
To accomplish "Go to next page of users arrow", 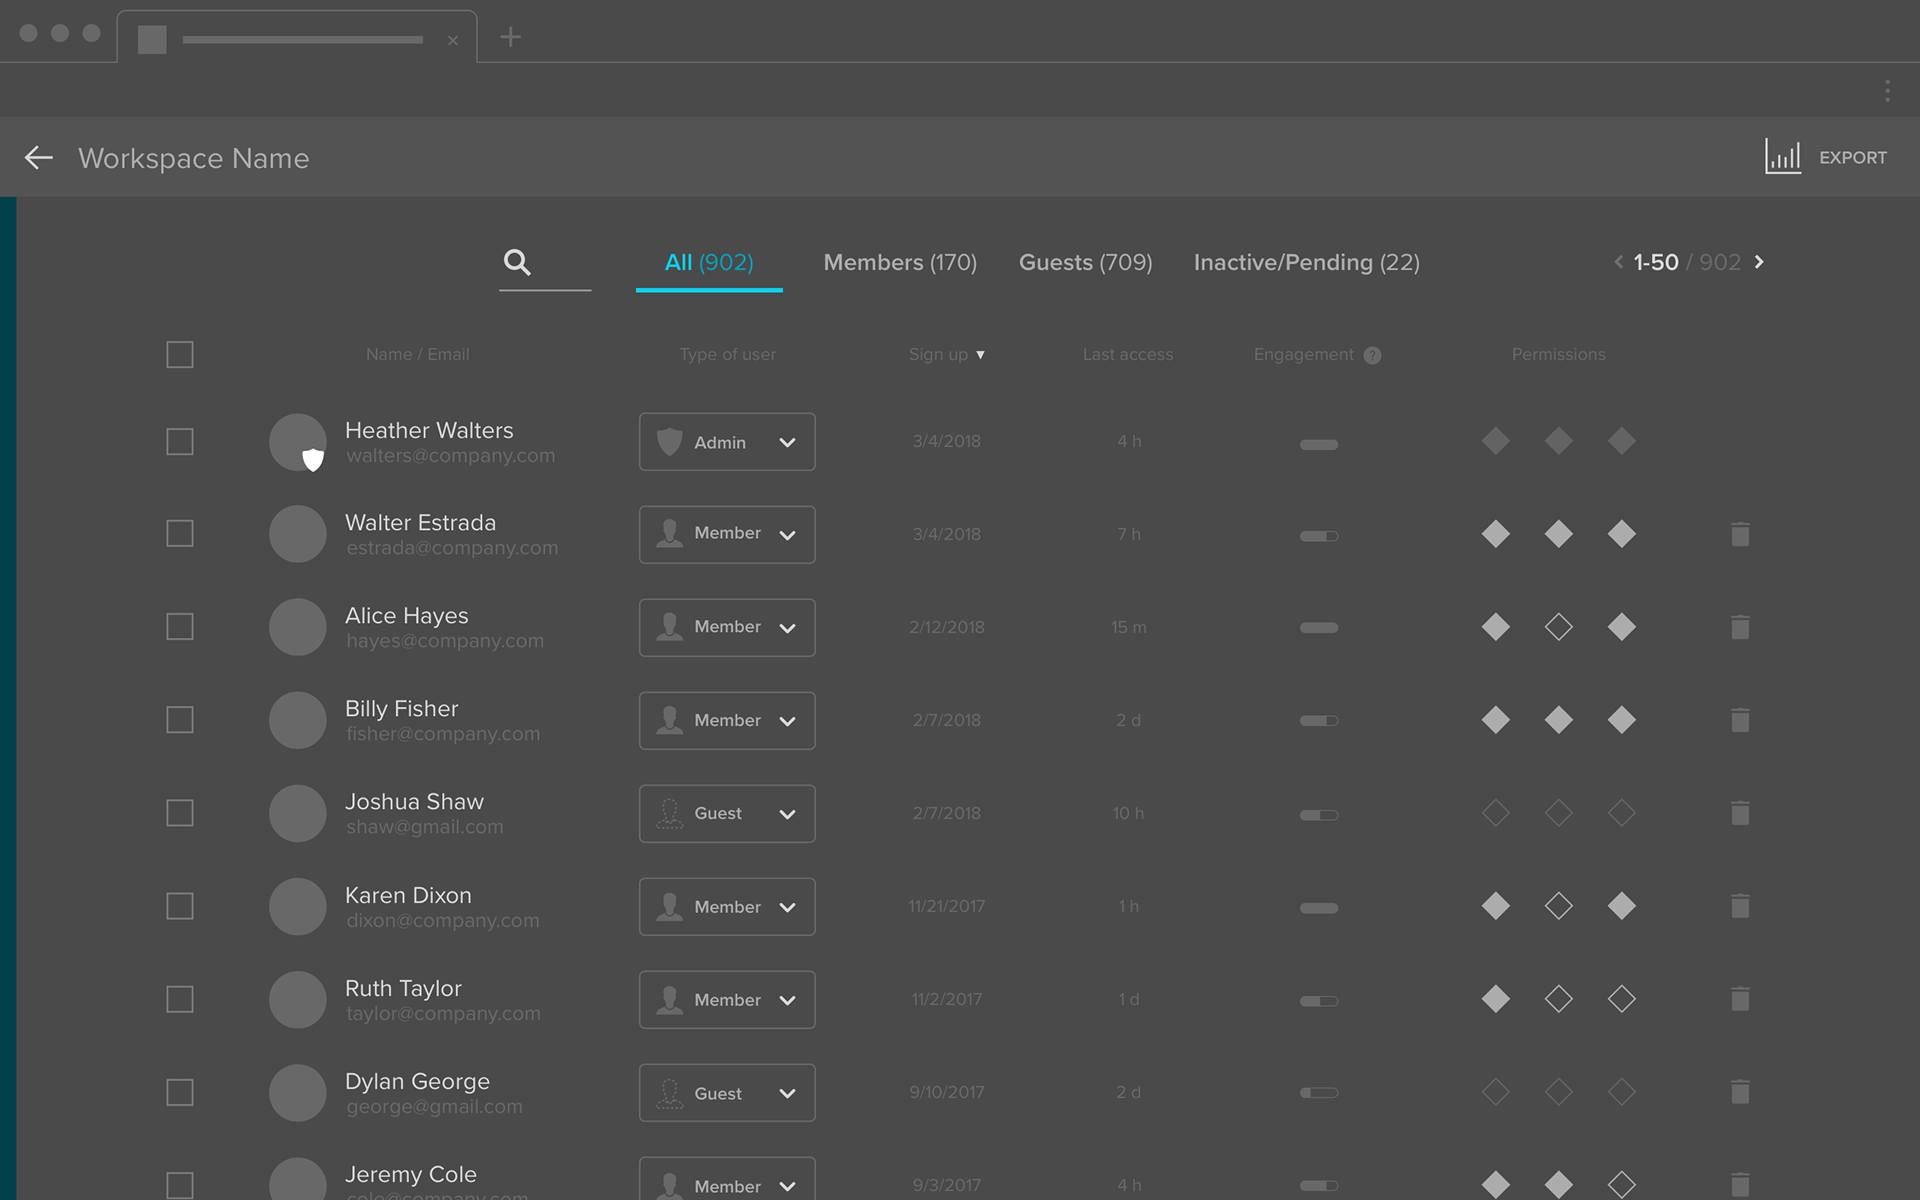I will click(x=1759, y=262).
